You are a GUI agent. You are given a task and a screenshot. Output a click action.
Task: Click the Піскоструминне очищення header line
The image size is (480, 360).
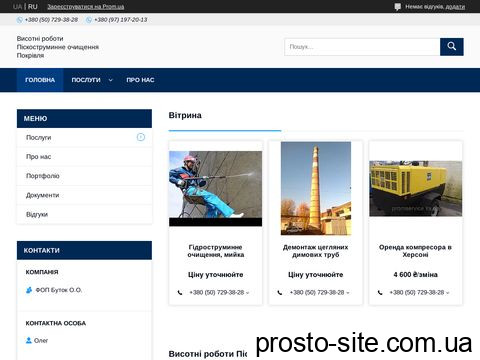tap(58, 47)
